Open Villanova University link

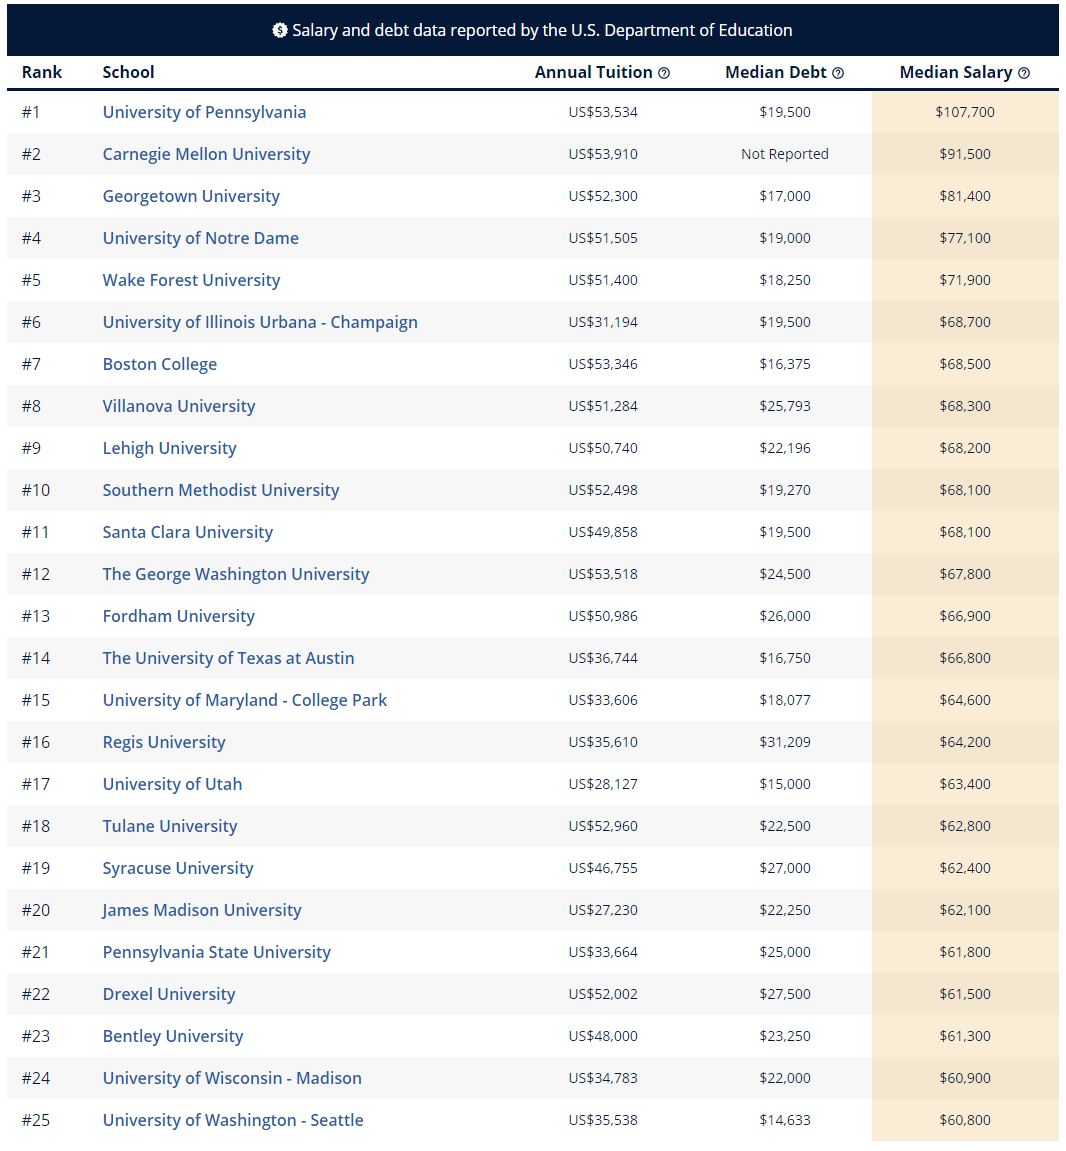coord(178,406)
